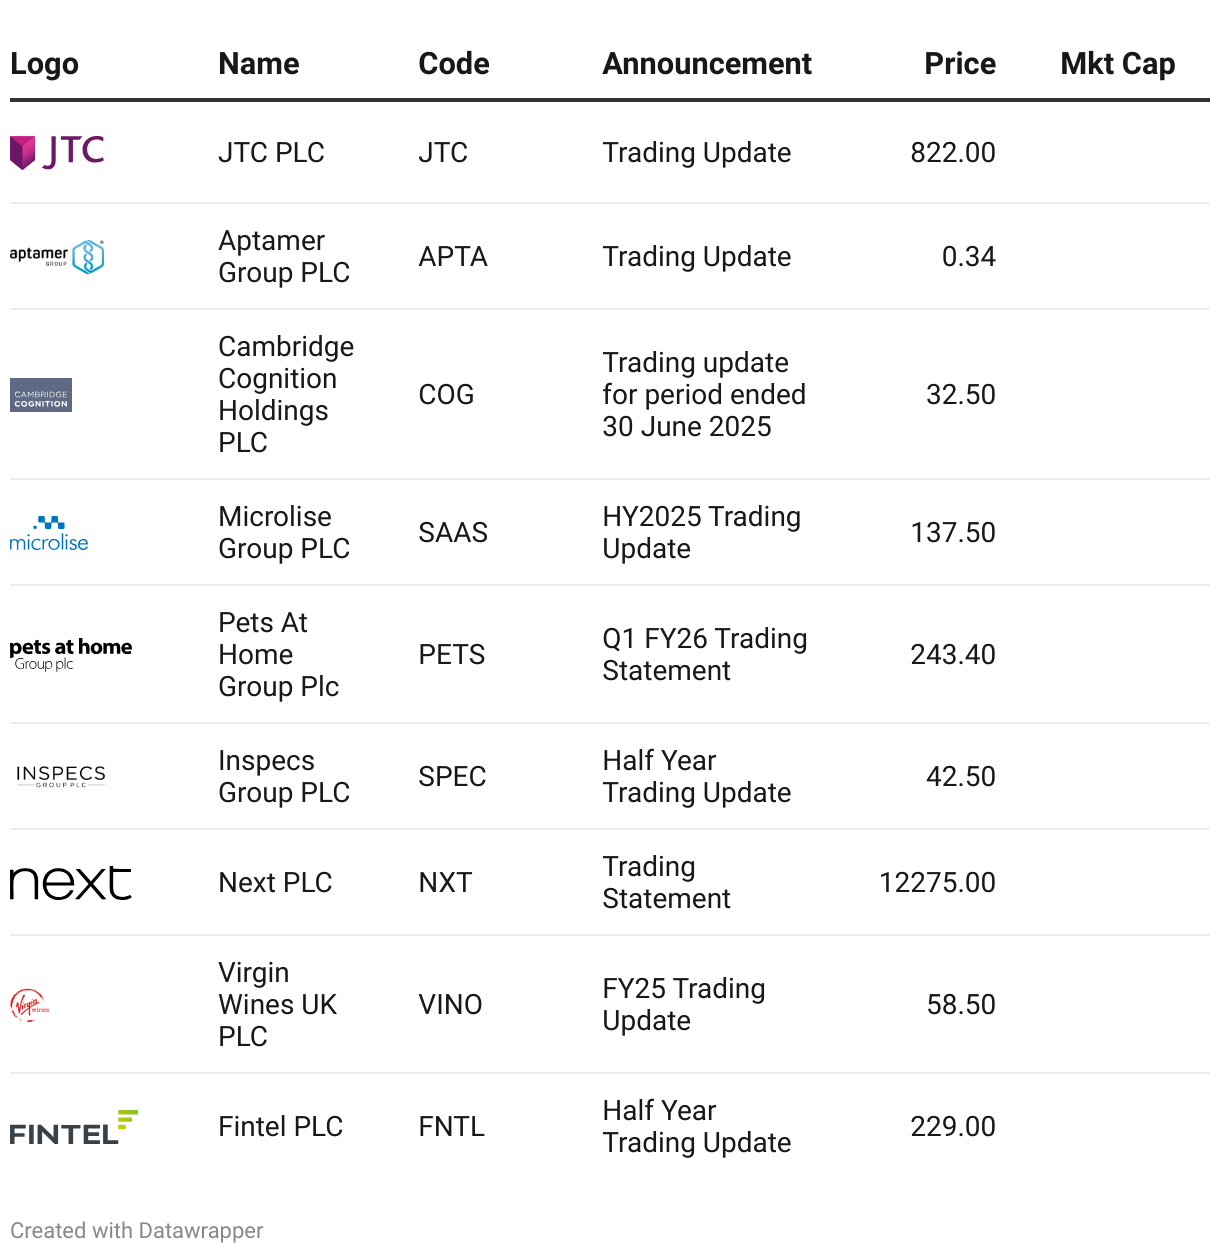
Task: Click the Name column header
Action: click(x=259, y=64)
